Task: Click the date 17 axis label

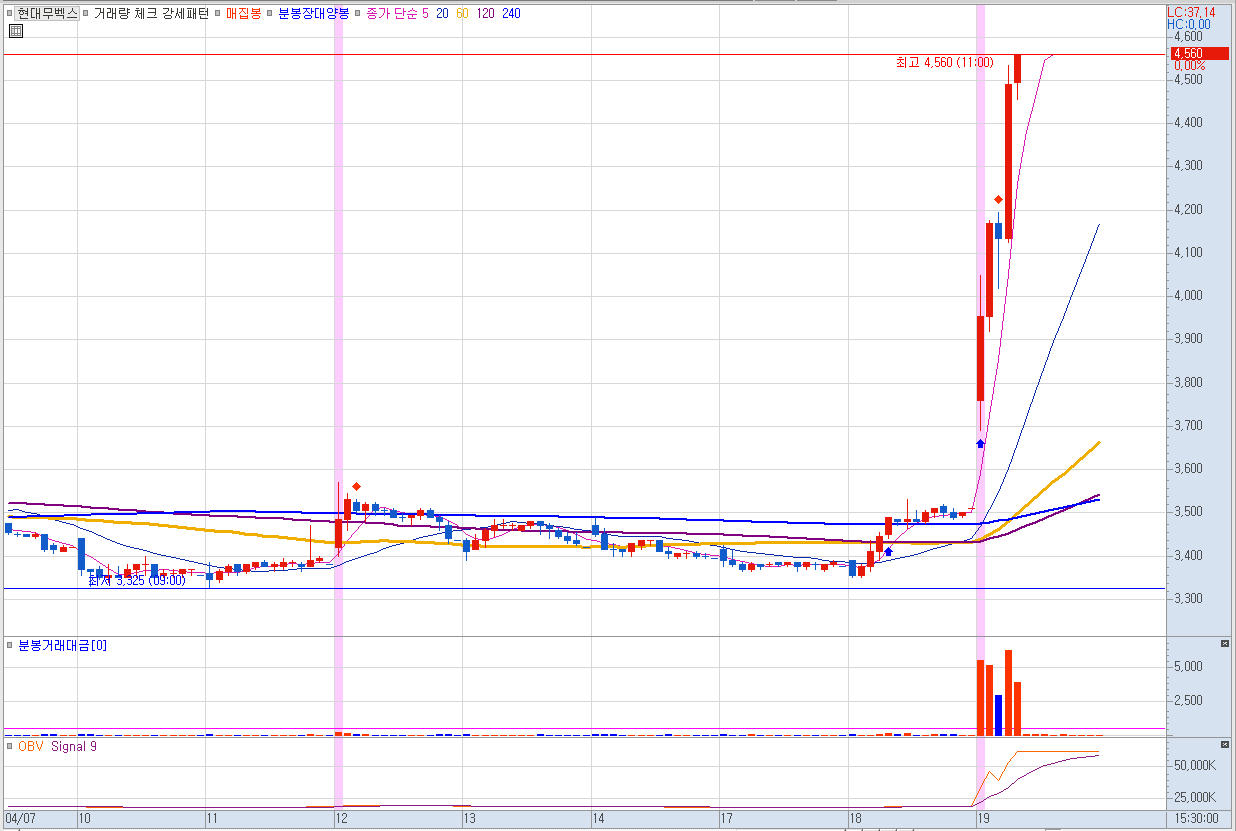Action: [727, 818]
